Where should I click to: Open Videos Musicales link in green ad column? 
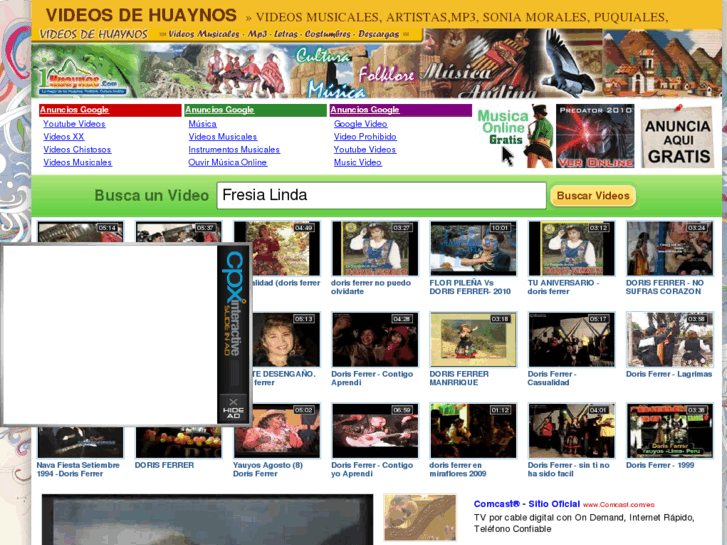click(223, 137)
